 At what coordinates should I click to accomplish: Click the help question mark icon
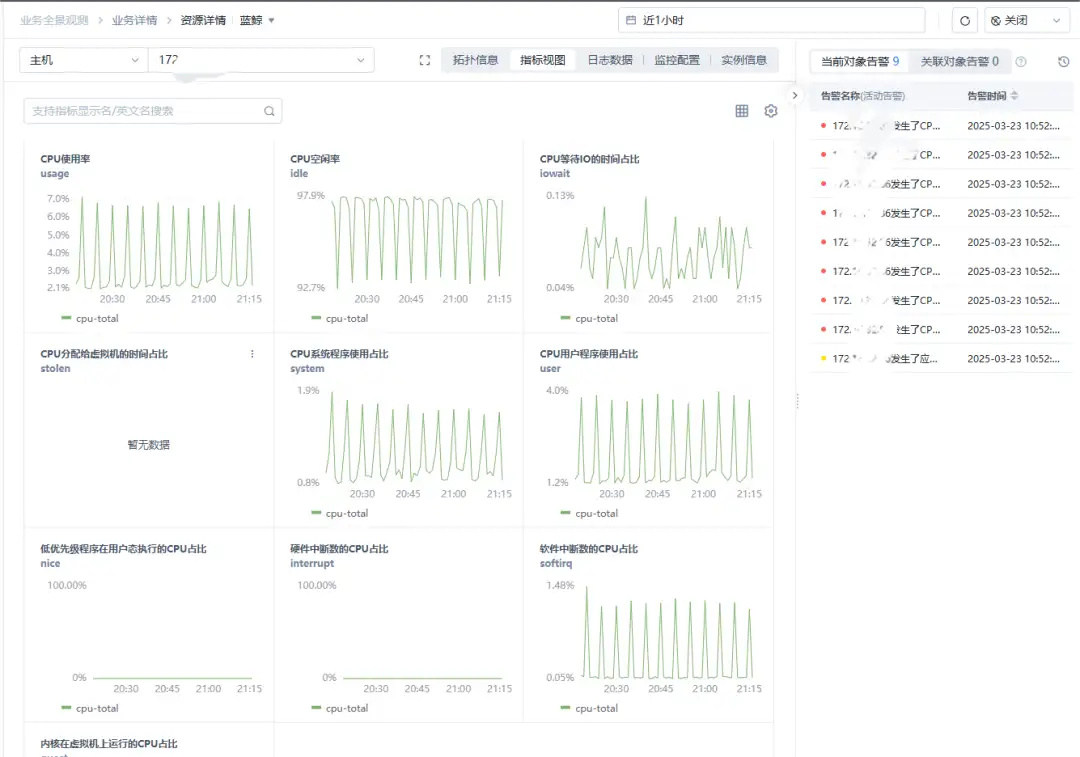click(x=1021, y=61)
